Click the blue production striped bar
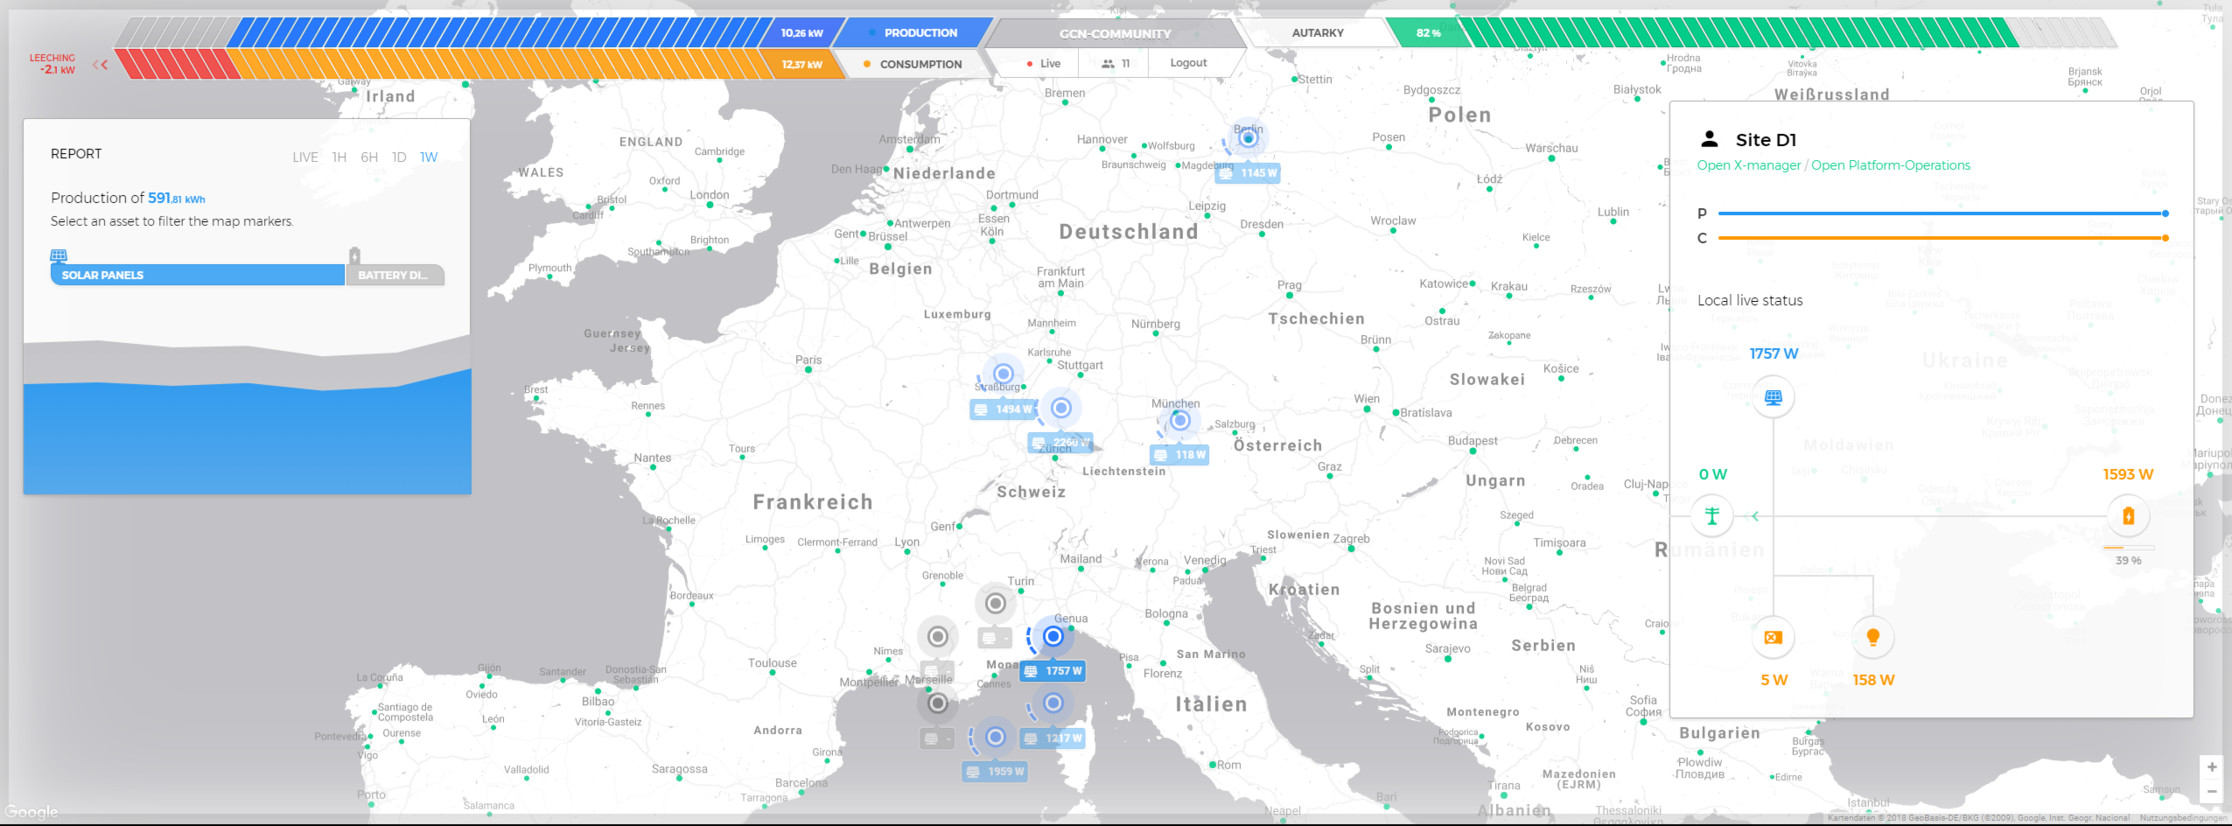The height and width of the screenshot is (826, 2232). click(x=500, y=33)
